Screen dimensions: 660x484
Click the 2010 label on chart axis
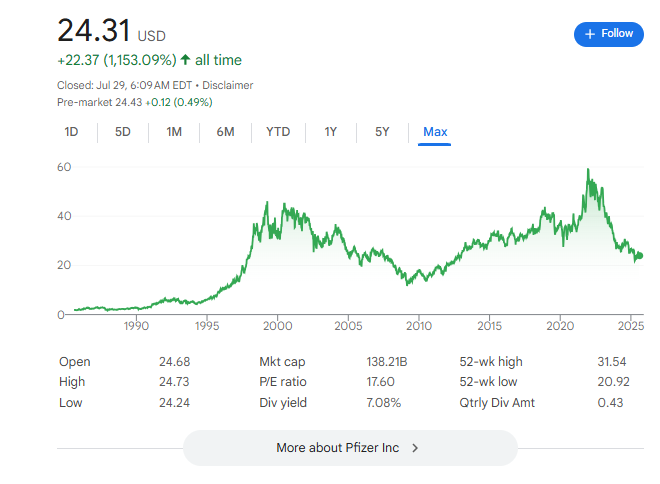(x=419, y=326)
